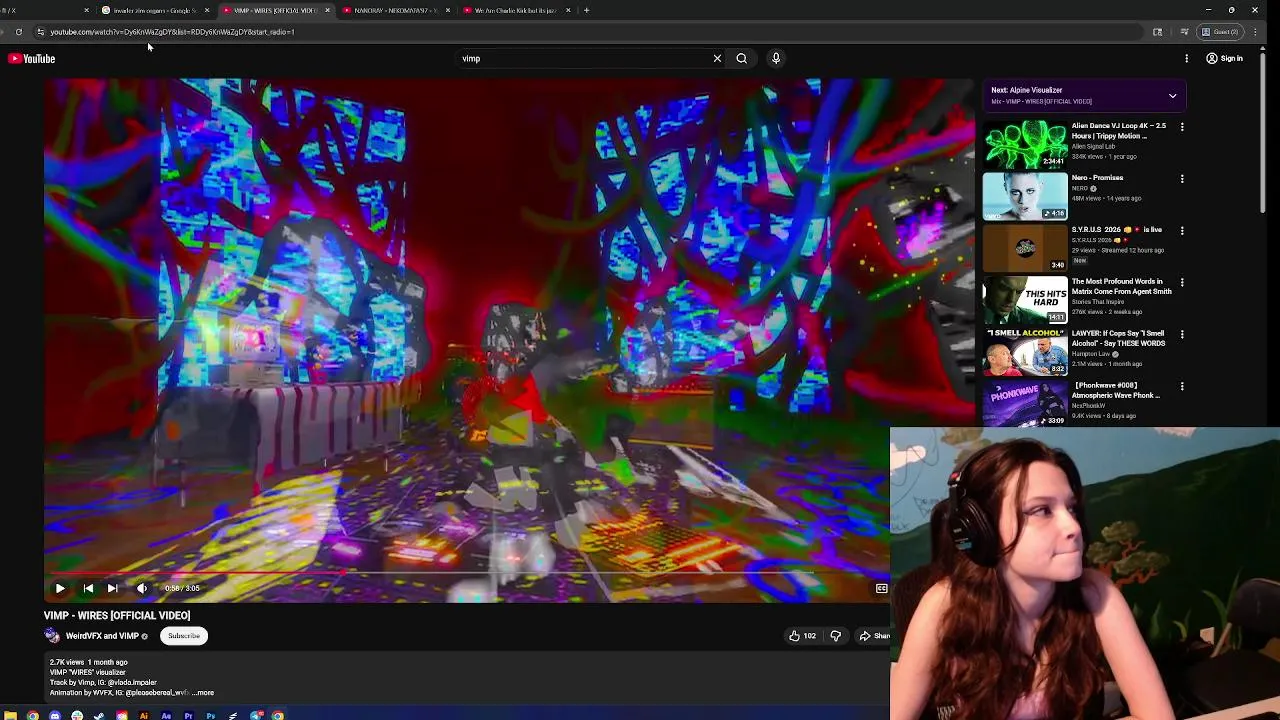Close the NANORAY tab
The height and width of the screenshot is (720, 1280).
click(447, 10)
